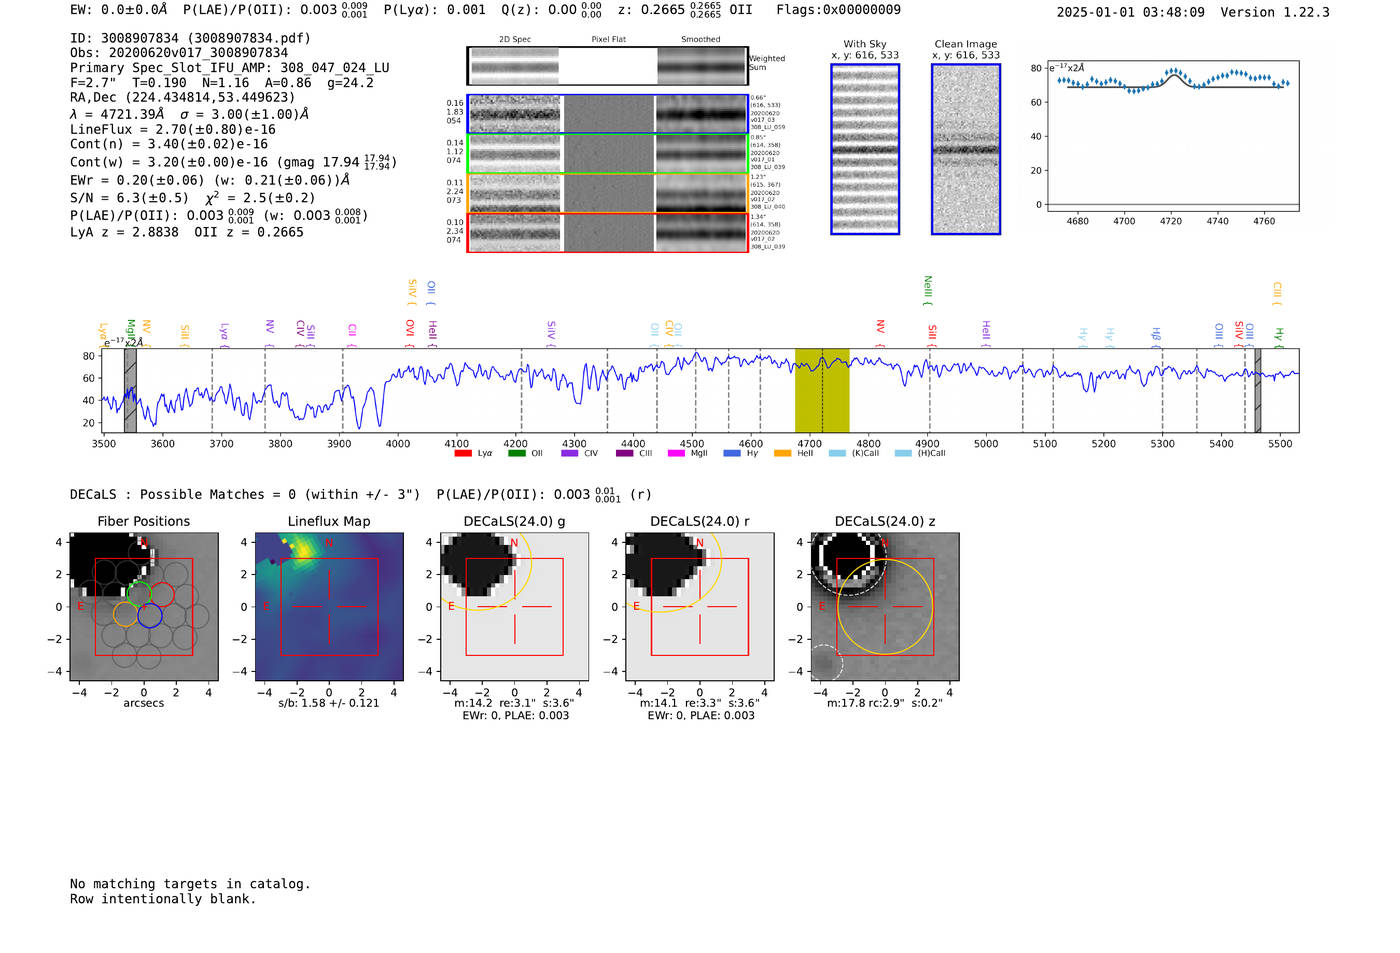Click the Flags:0x00000009 text in header
The image size is (1400, 953).
[x=838, y=10]
